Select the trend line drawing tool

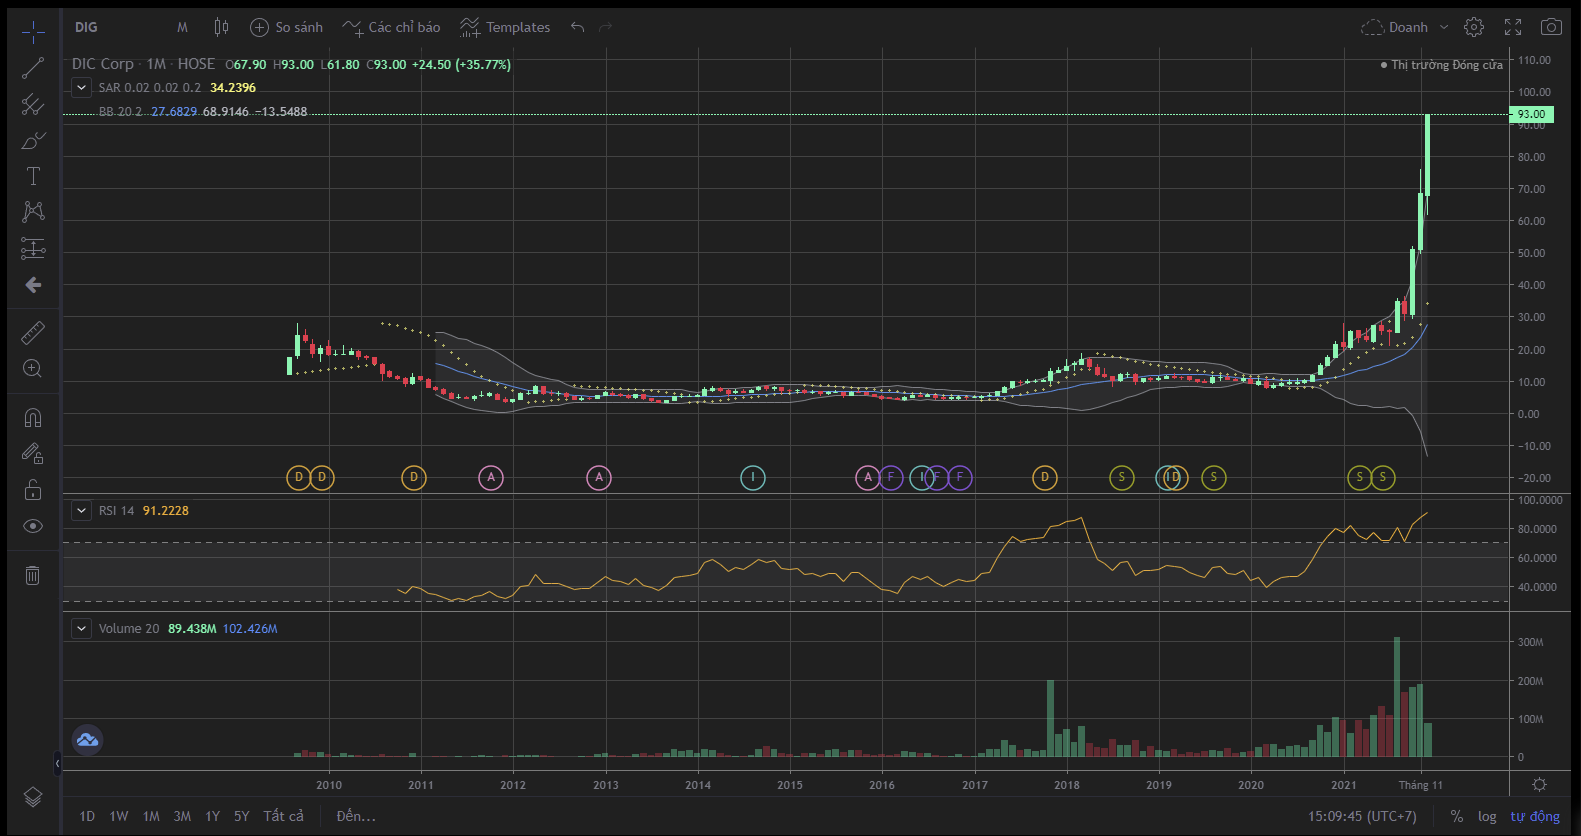coord(33,68)
